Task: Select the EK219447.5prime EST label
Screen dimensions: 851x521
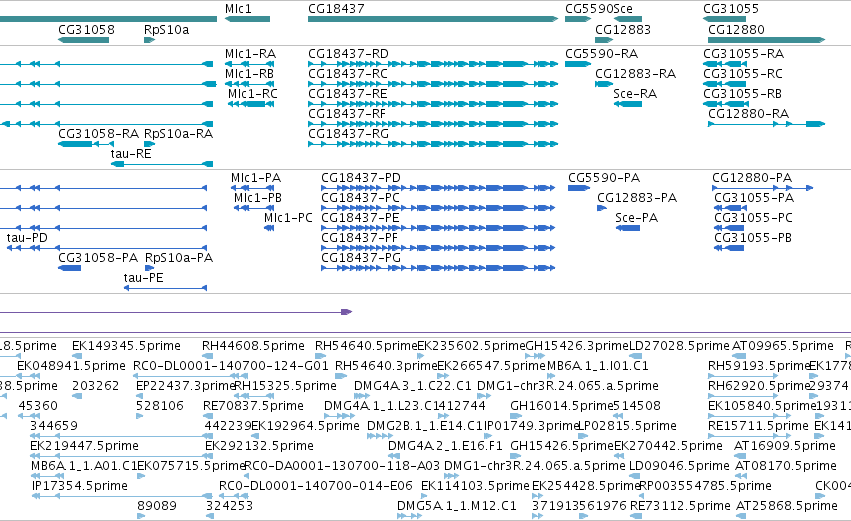Action: point(84,447)
